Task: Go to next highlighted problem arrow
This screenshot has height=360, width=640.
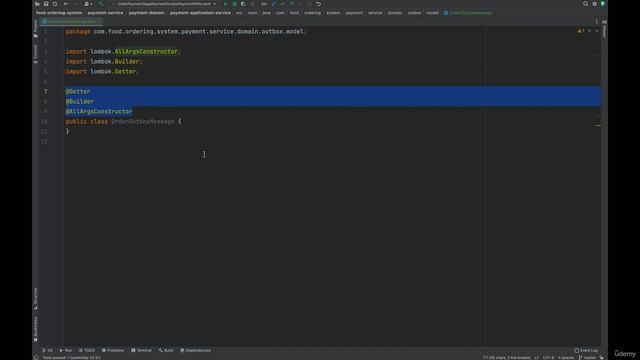Action: 596,31
